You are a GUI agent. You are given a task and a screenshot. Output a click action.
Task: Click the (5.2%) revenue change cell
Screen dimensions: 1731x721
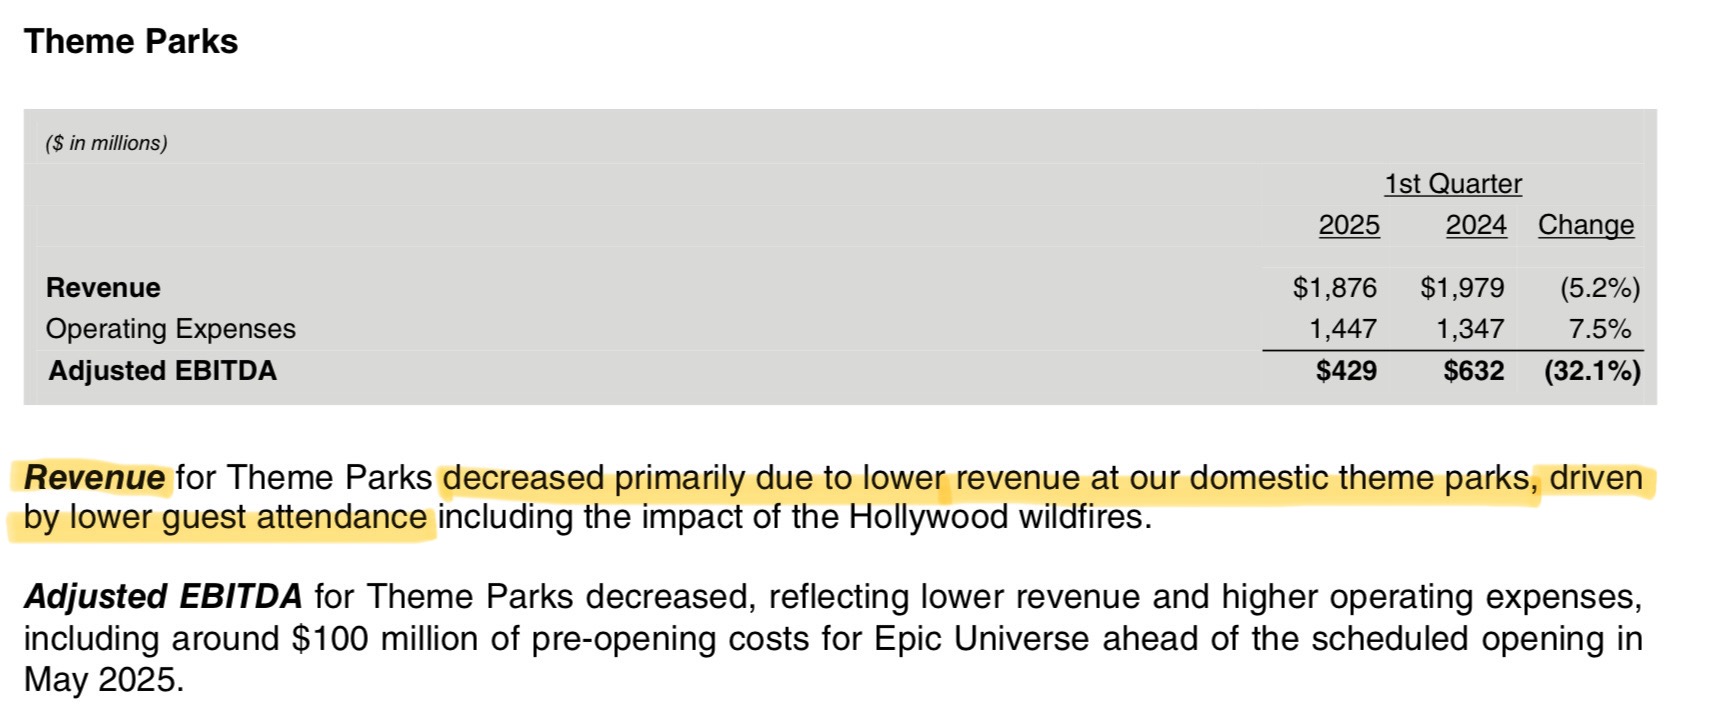pos(1599,288)
